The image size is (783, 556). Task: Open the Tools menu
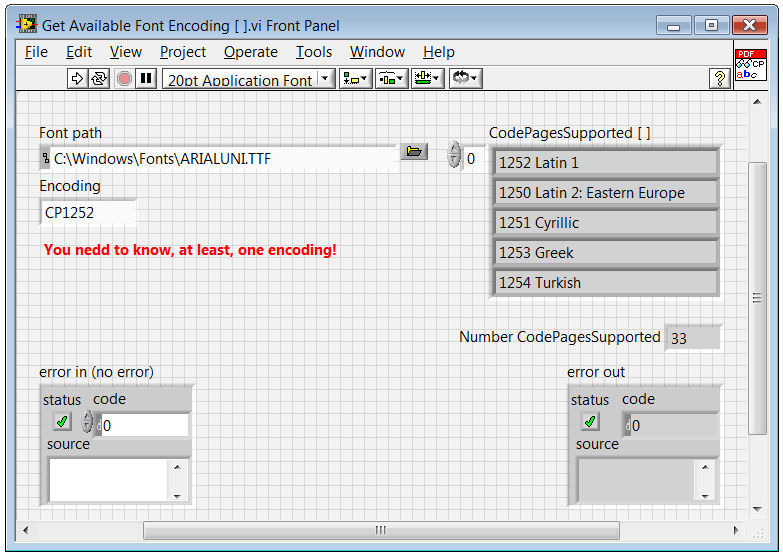[x=313, y=52]
